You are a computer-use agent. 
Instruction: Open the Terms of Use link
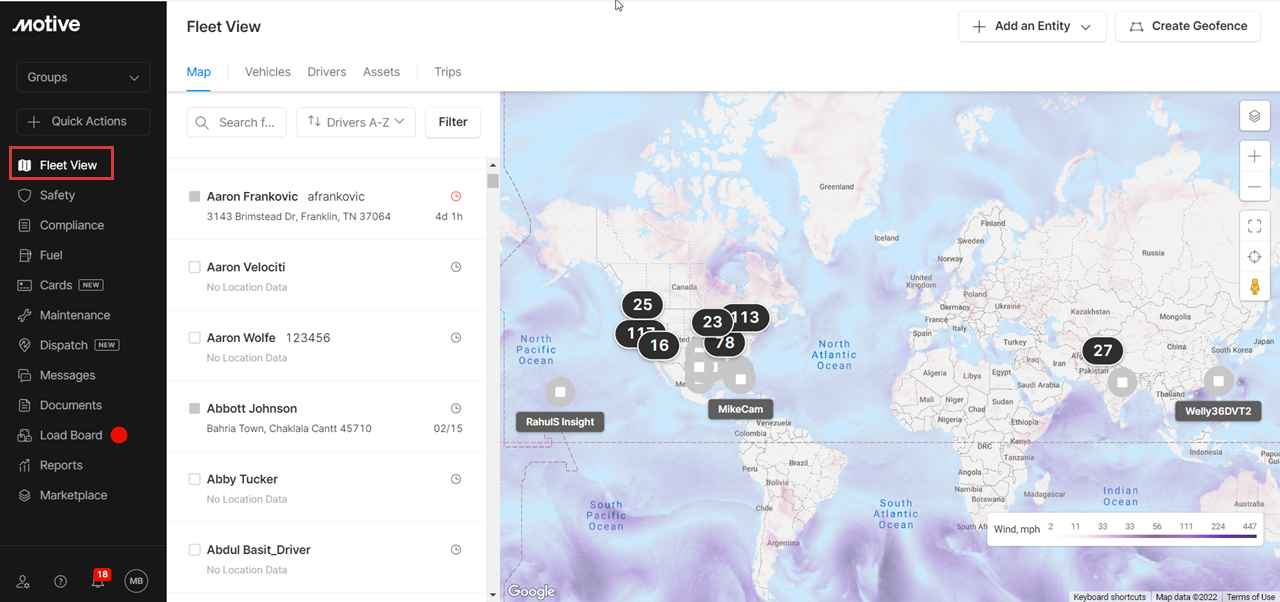1251,597
